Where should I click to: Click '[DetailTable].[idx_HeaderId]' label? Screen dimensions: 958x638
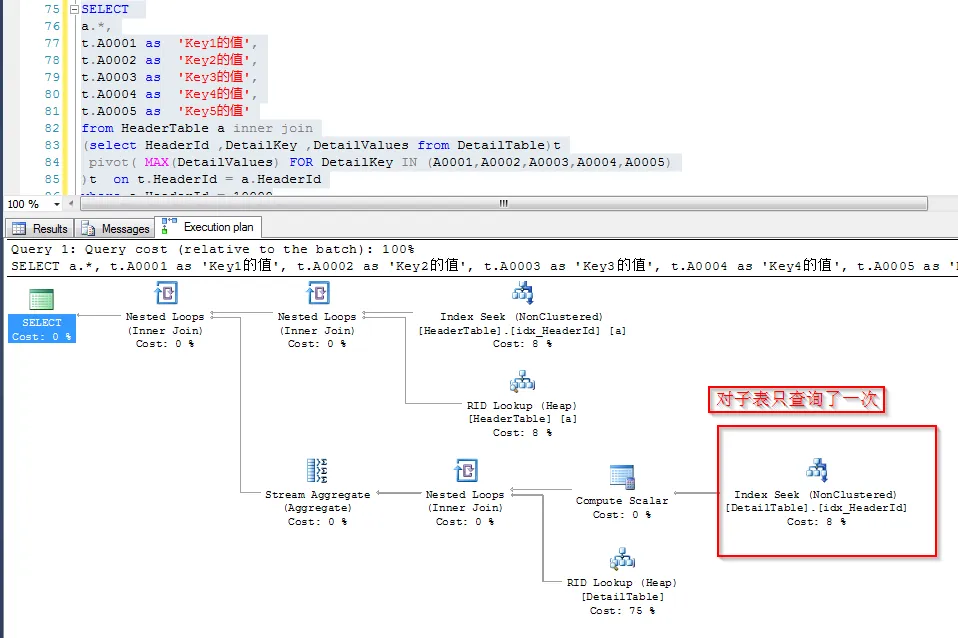[816, 508]
